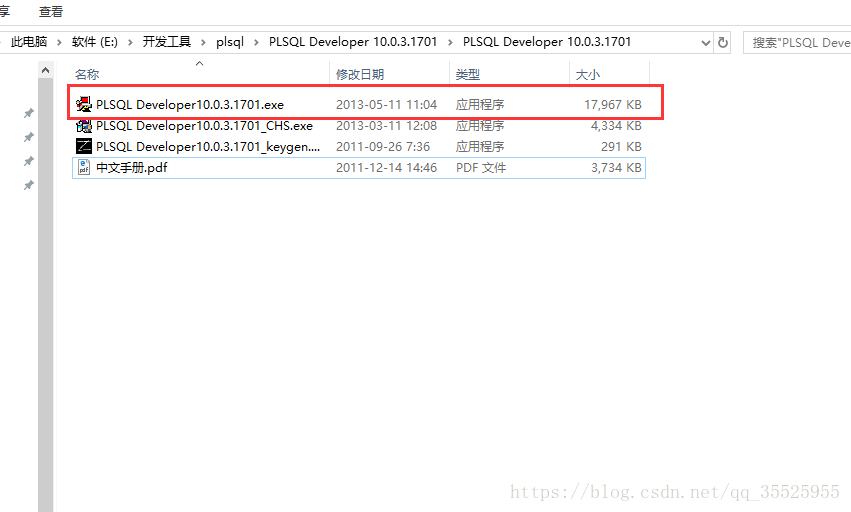This screenshot has width=851, height=512.
Task: Click the PLSQL Developer10.0.3.1701_CHS.exe icon
Action: point(84,125)
